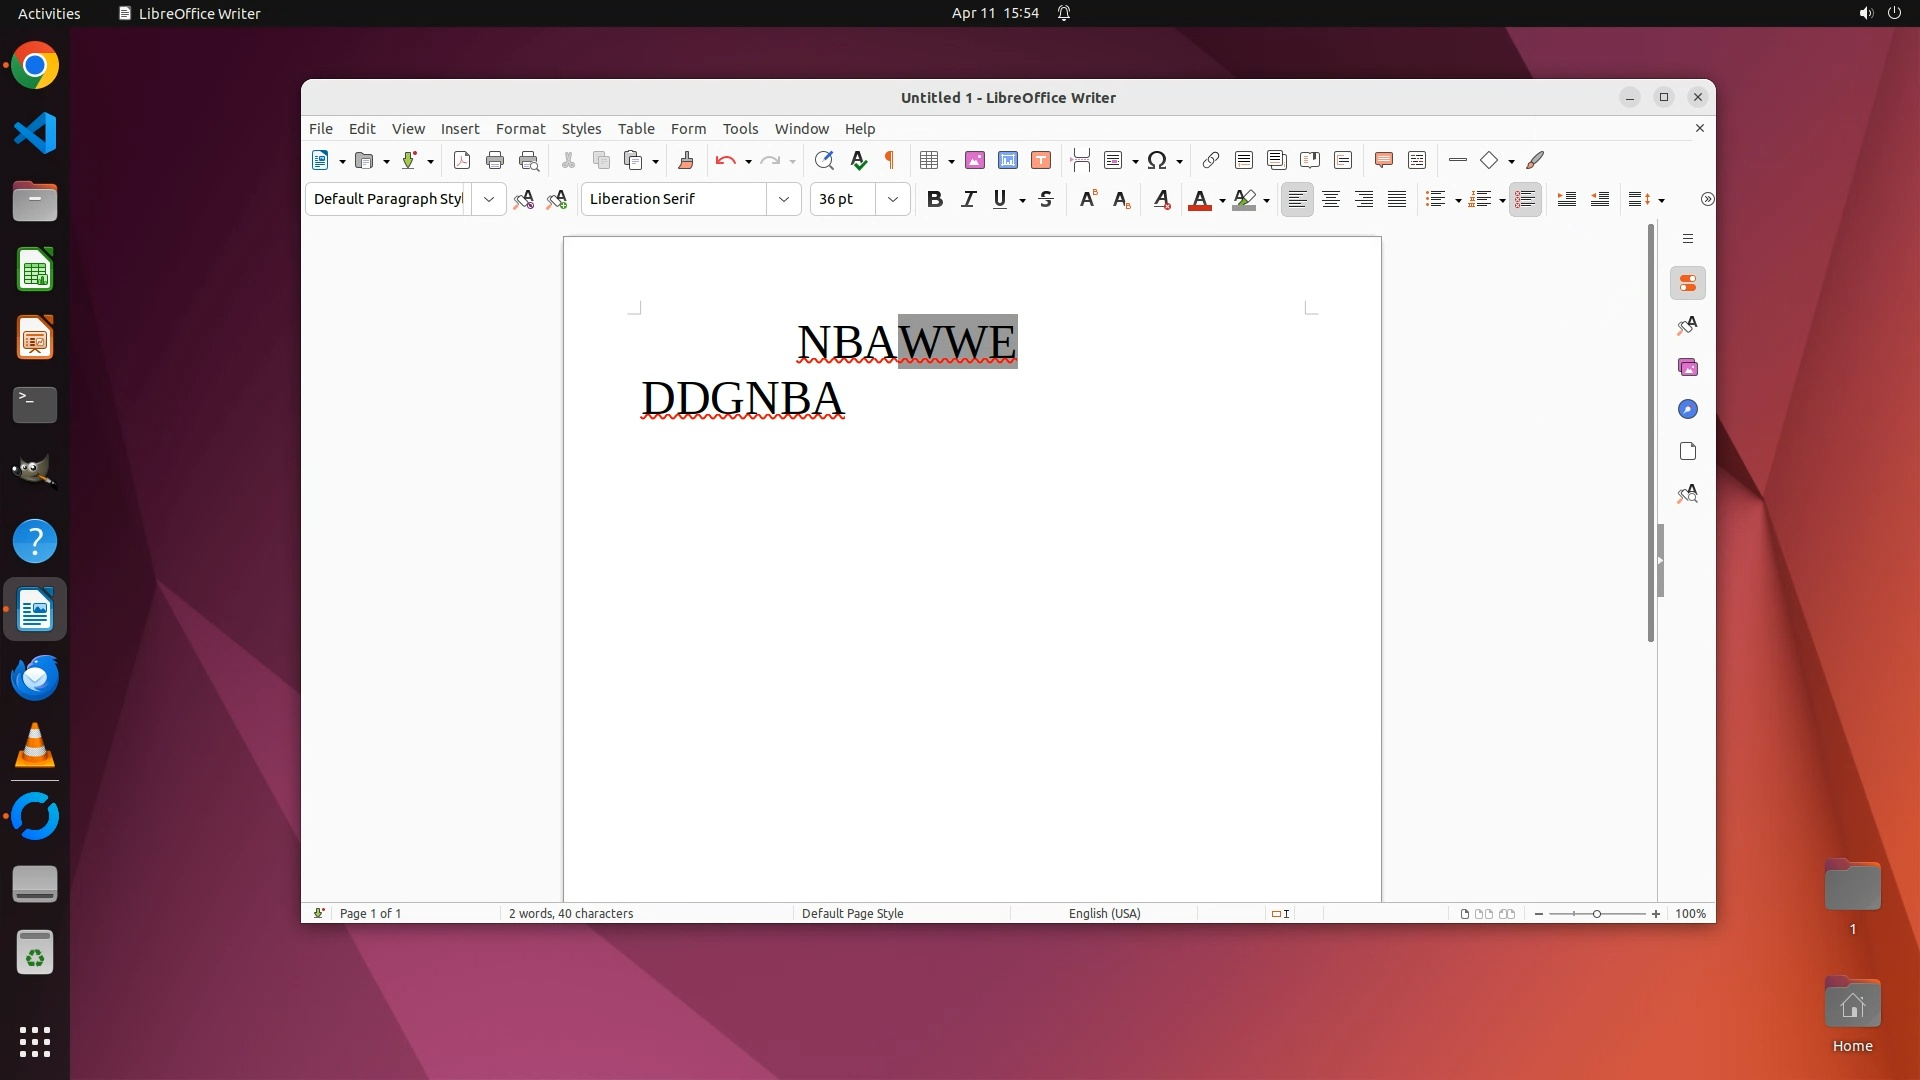Open the Gallery panel in the sidebar
Image resolution: width=1920 pixels, height=1080 pixels.
(x=1688, y=367)
